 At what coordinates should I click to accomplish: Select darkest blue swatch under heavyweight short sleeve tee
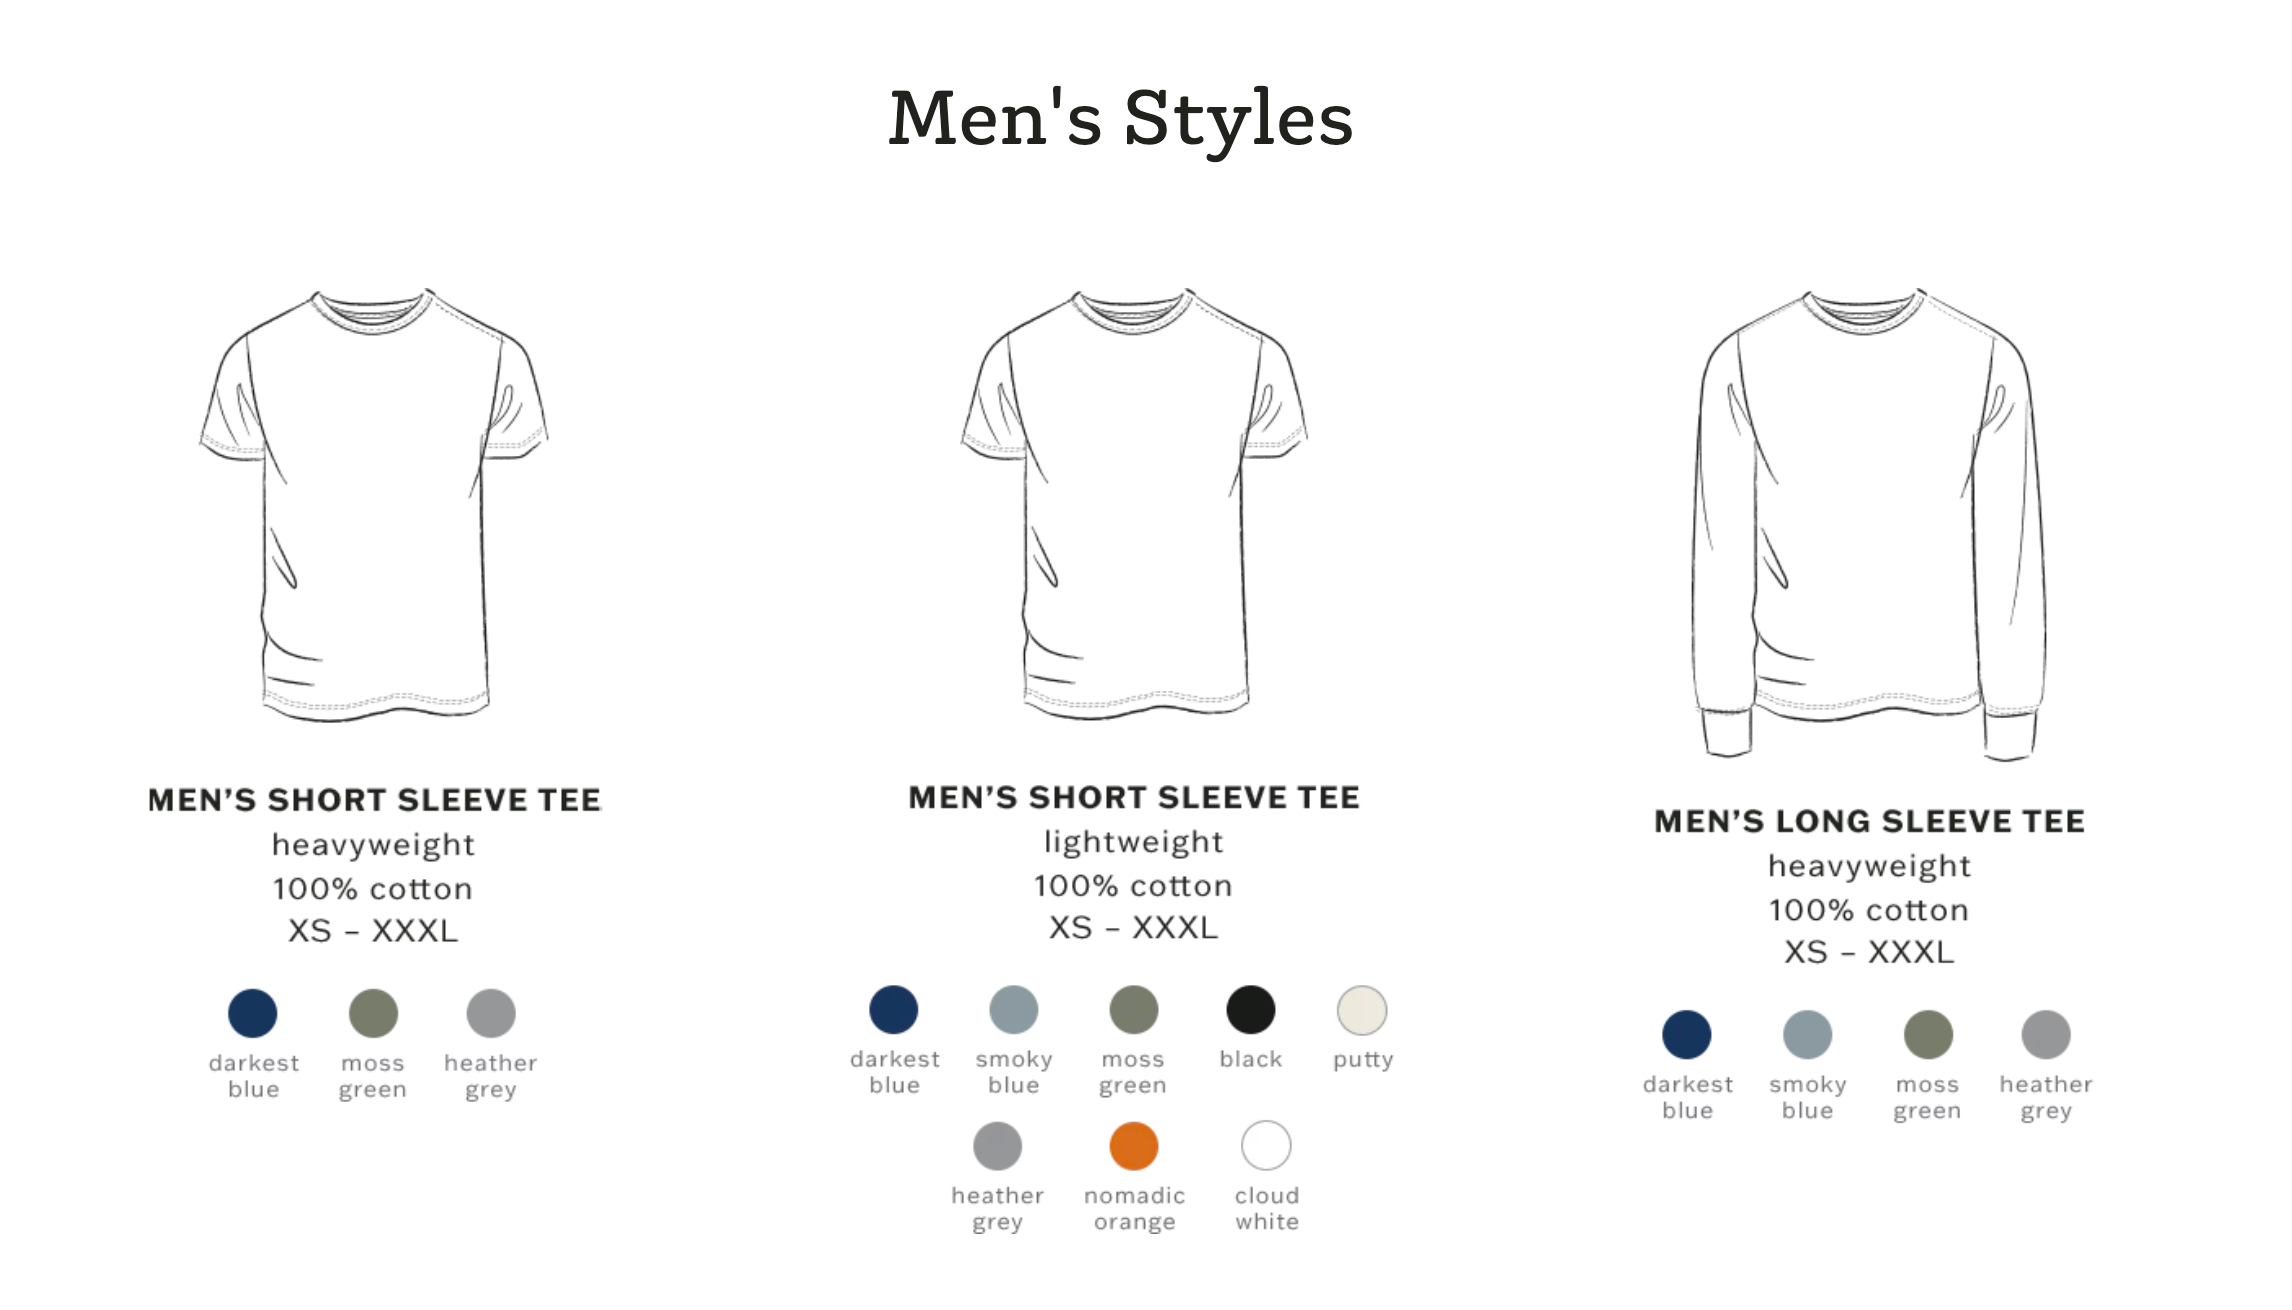tap(253, 1013)
